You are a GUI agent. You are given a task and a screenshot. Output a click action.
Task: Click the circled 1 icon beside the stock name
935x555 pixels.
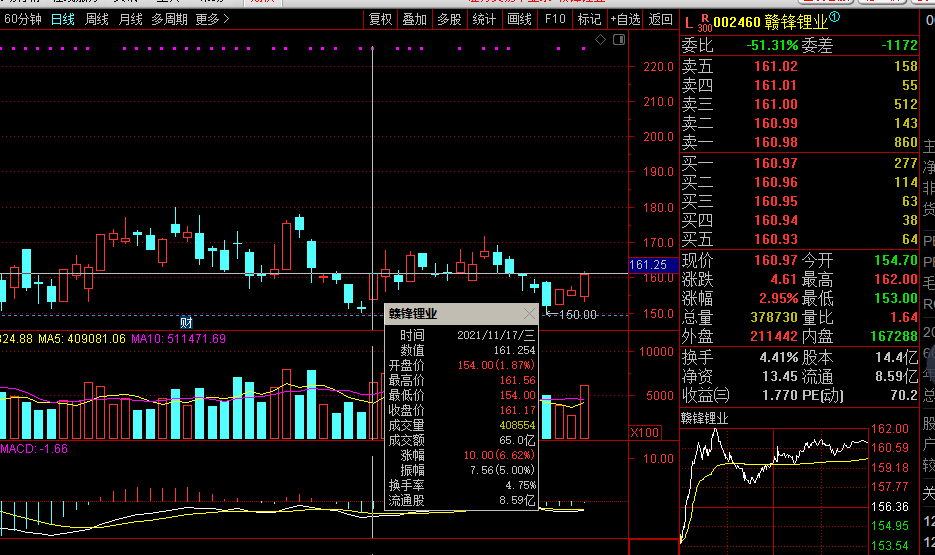[x=835, y=17]
